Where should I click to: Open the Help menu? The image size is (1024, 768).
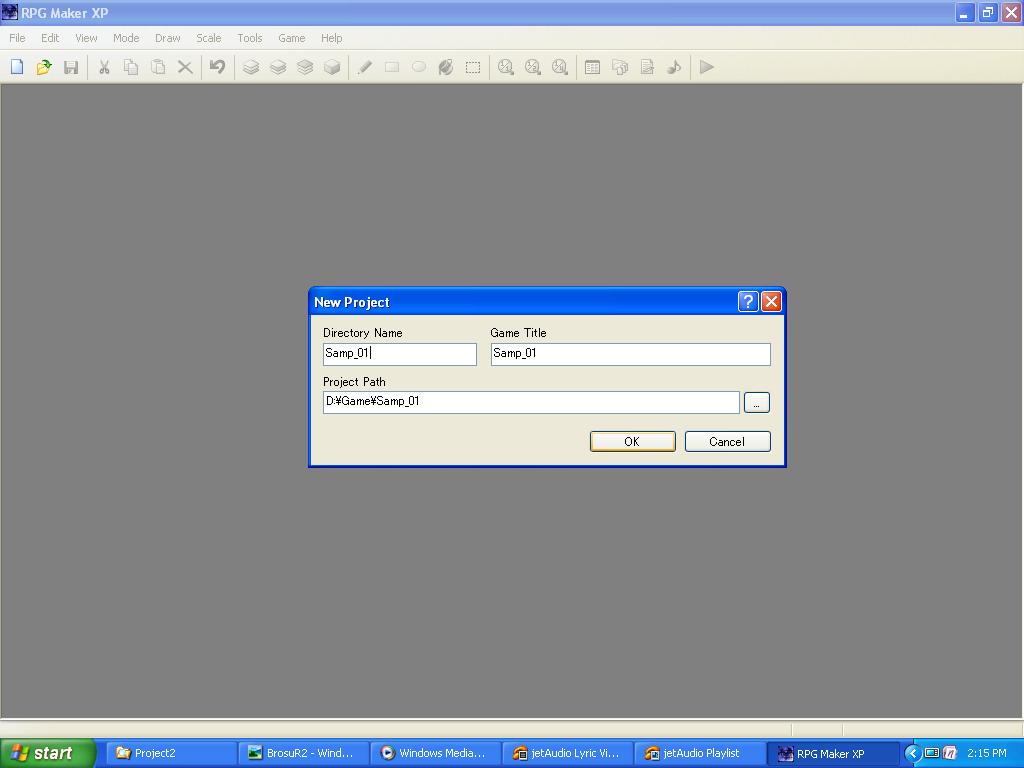click(332, 38)
